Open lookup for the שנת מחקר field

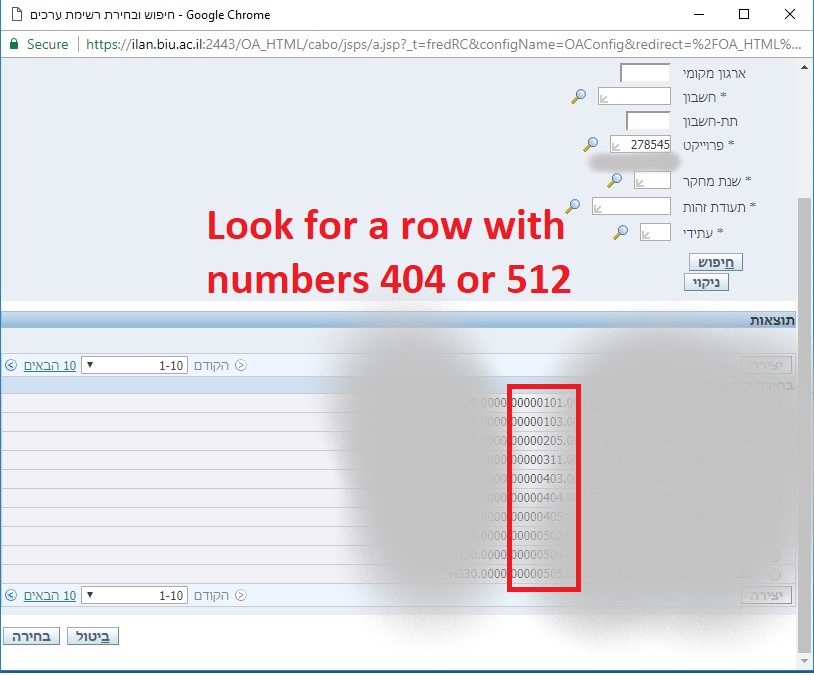(x=615, y=180)
